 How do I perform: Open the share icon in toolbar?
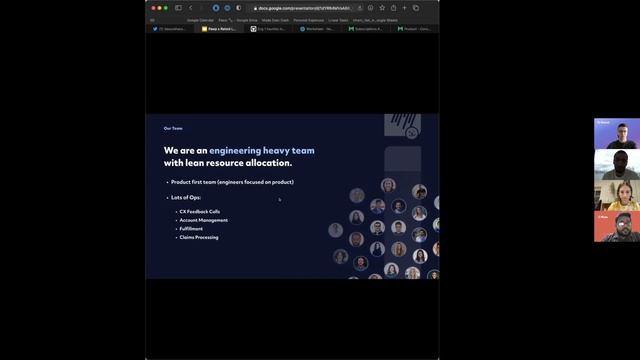(393, 8)
